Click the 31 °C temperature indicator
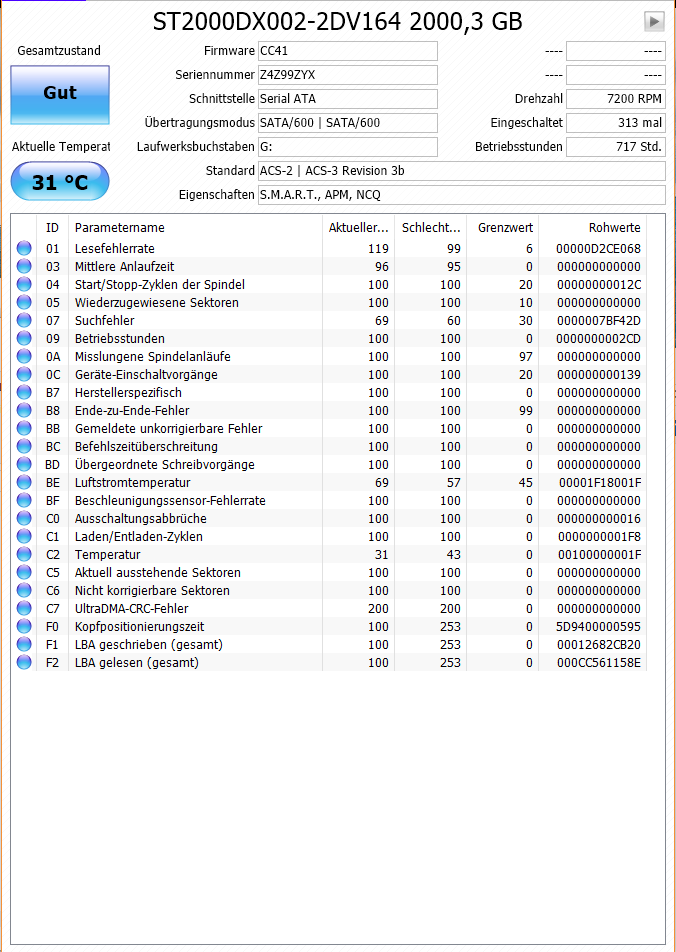Image resolution: width=676 pixels, height=952 pixels. (60, 182)
